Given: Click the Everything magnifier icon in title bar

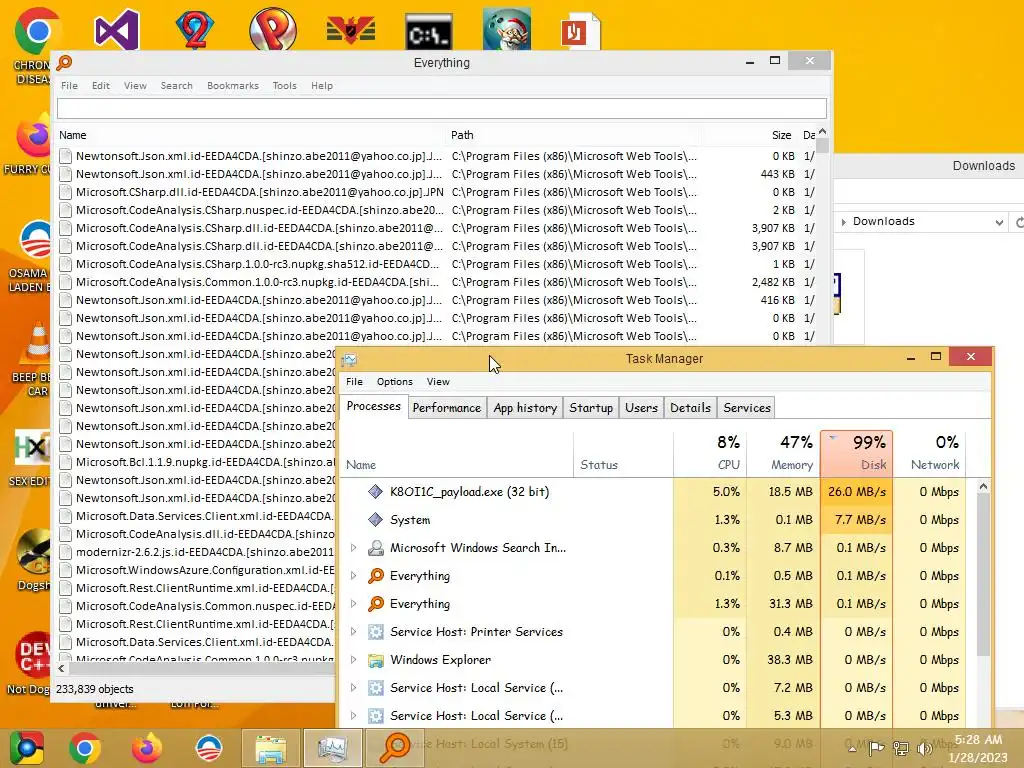Looking at the screenshot, I should (64, 63).
